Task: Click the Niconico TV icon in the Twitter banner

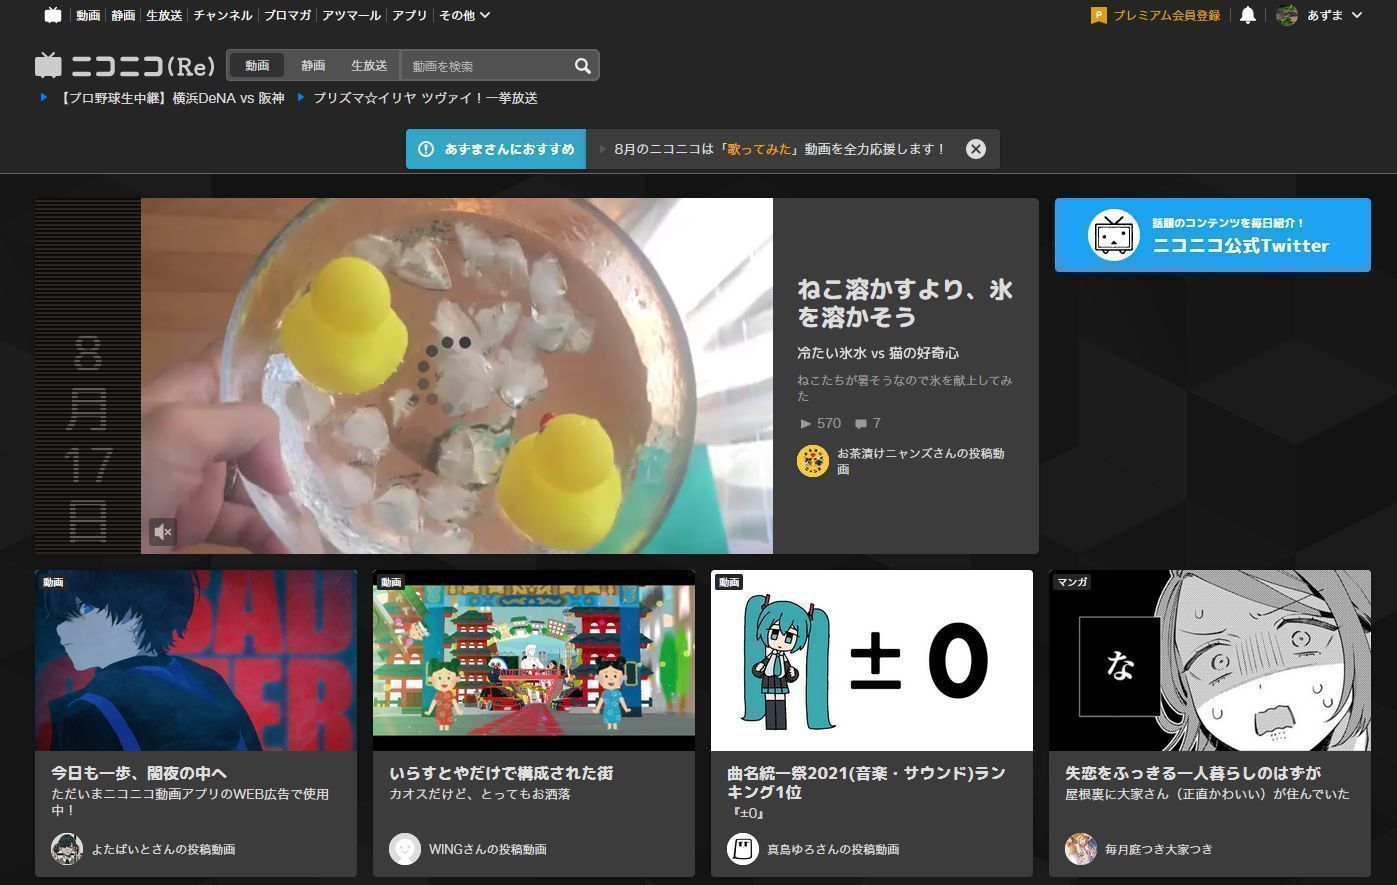Action: click(1114, 235)
